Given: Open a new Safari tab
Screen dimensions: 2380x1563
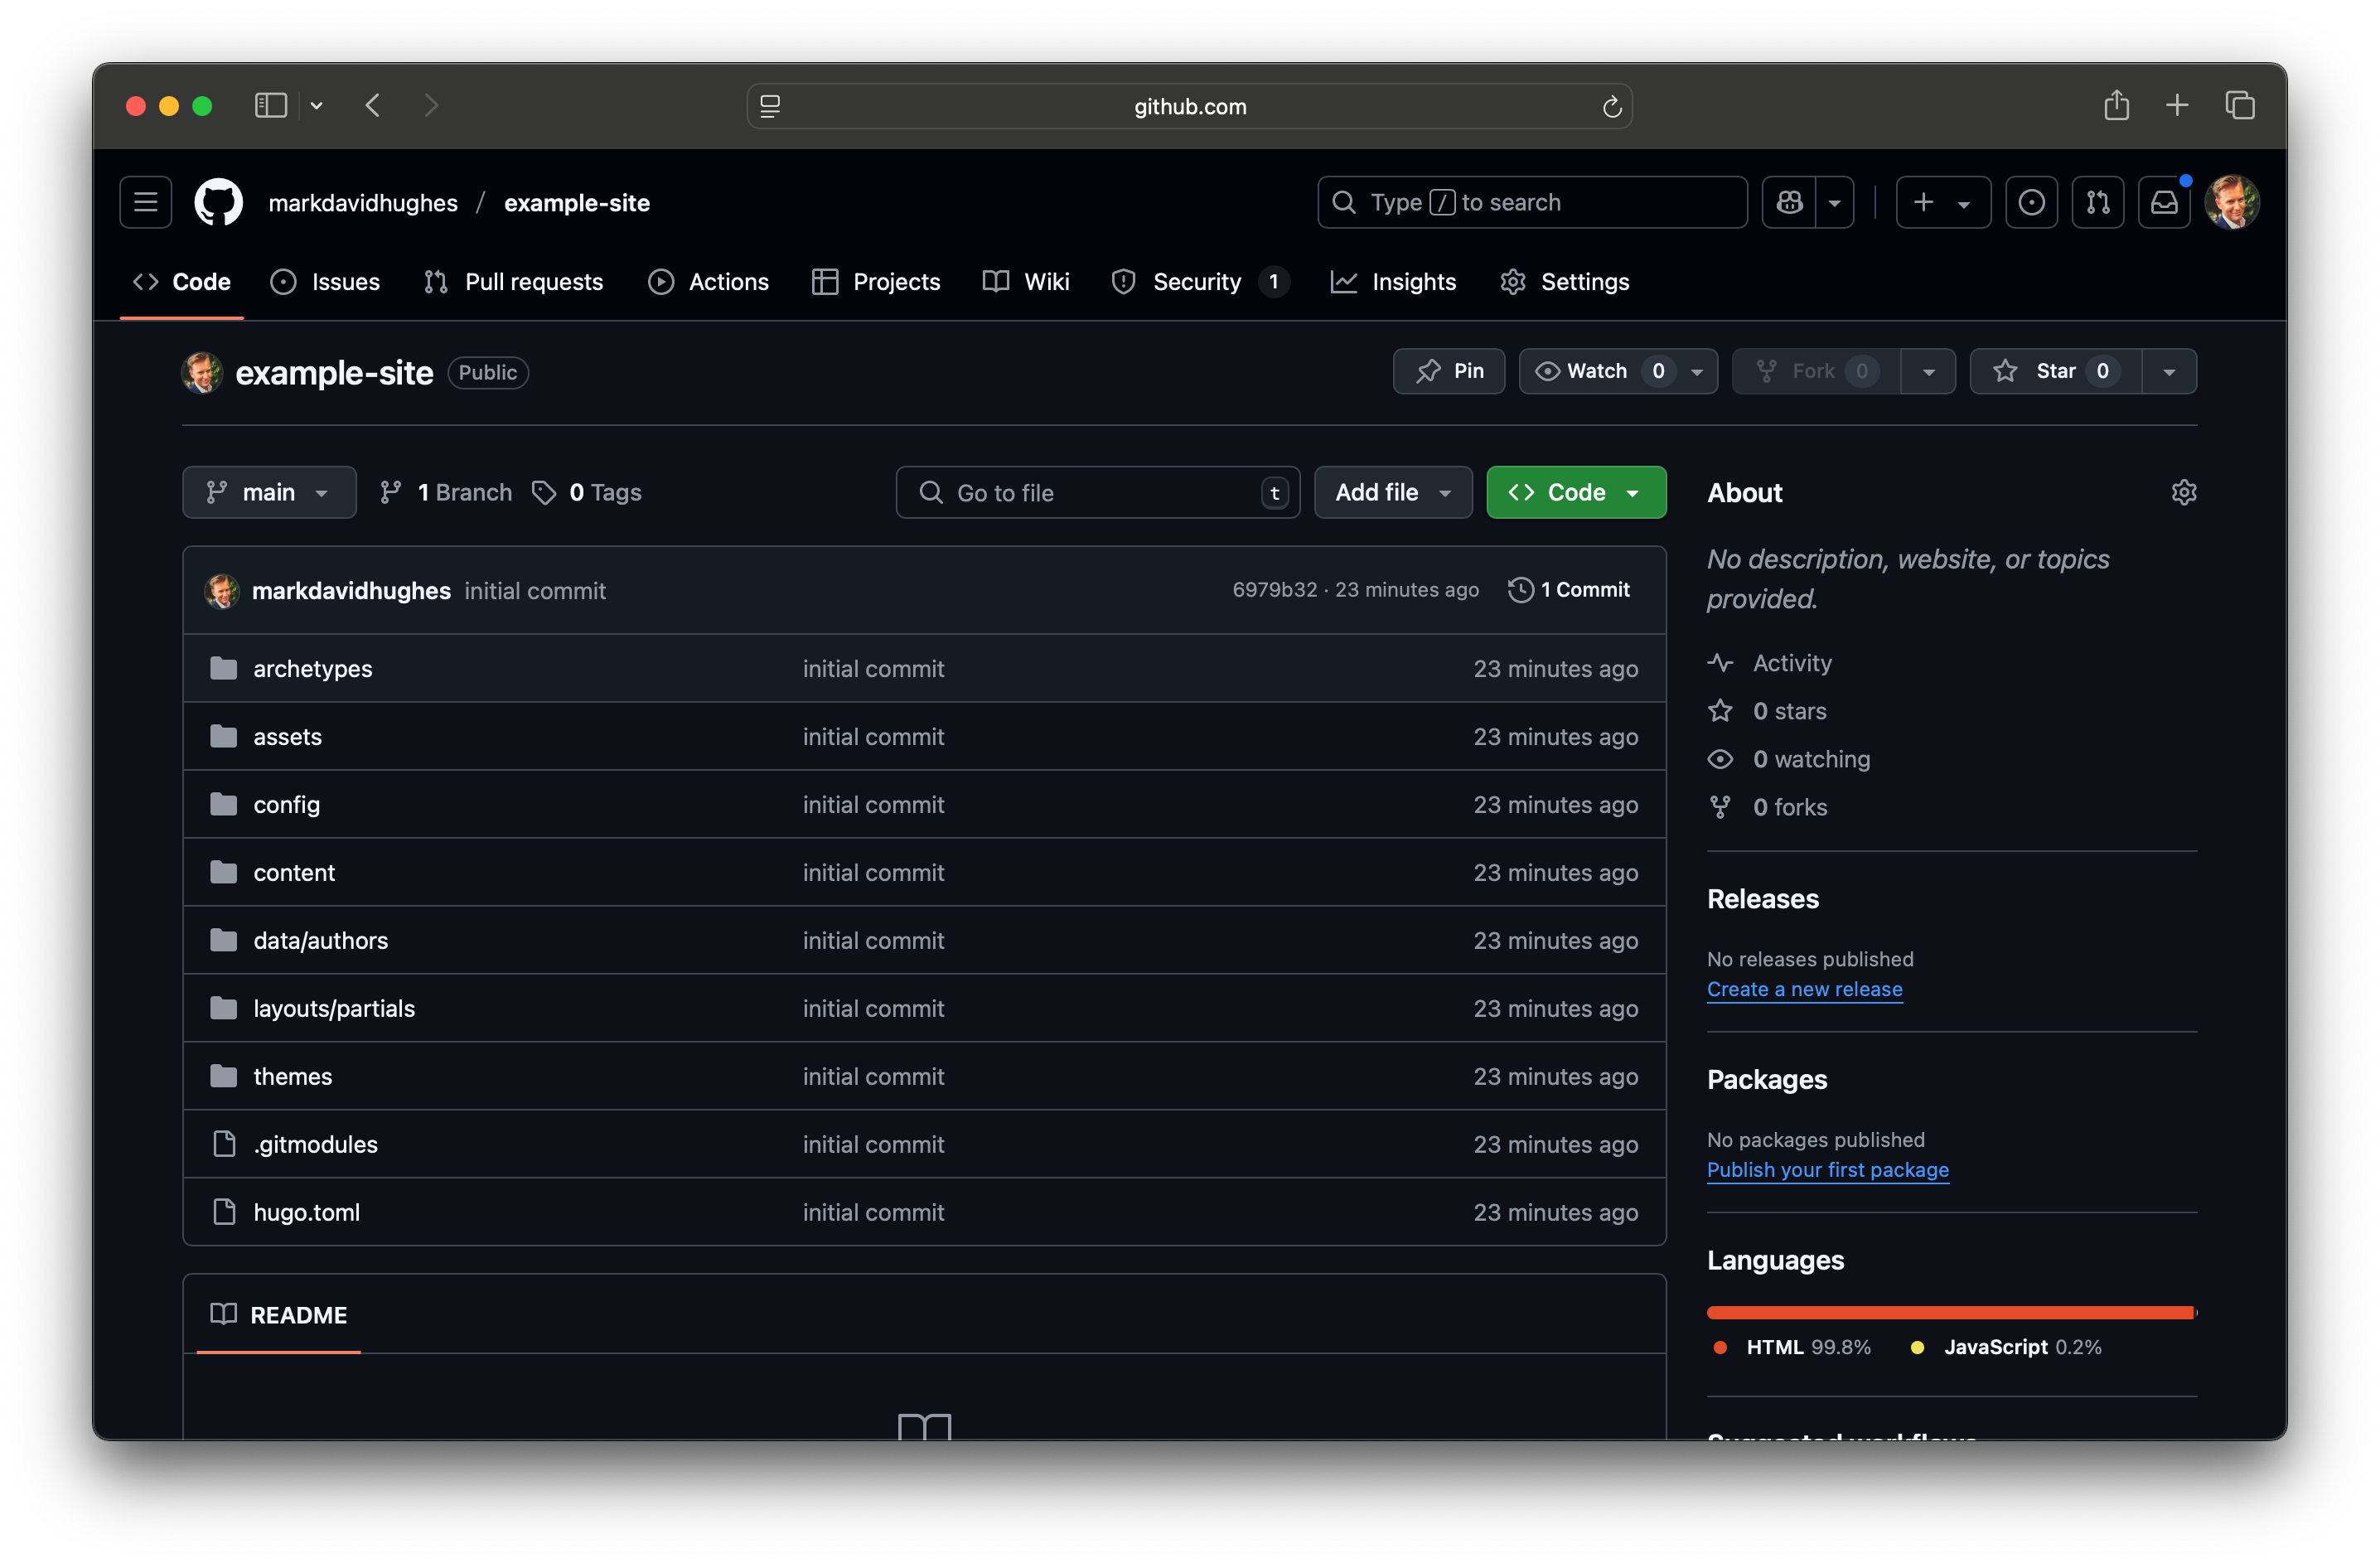Looking at the screenshot, I should coord(2177,105).
